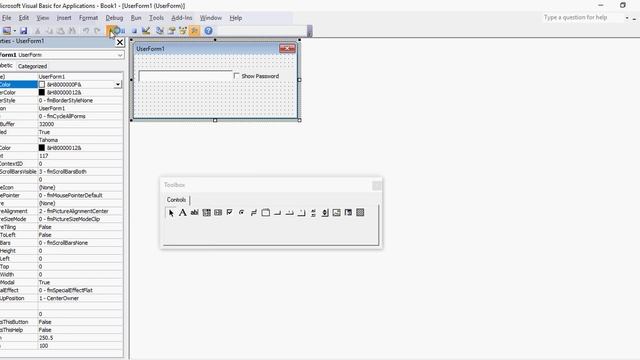Select the RefEdit control in Toolbox
The height and width of the screenshot is (360, 640).
click(x=348, y=213)
